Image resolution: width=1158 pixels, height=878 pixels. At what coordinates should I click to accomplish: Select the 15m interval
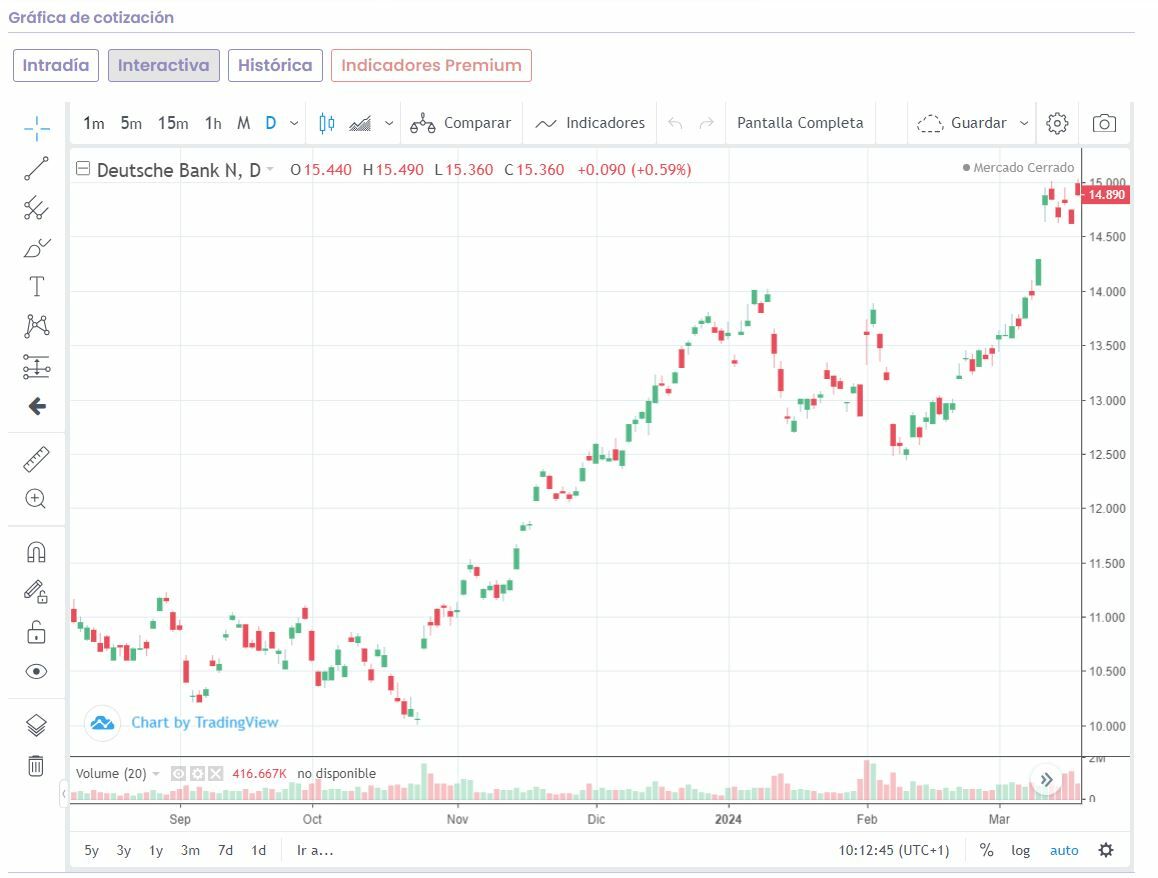(173, 123)
